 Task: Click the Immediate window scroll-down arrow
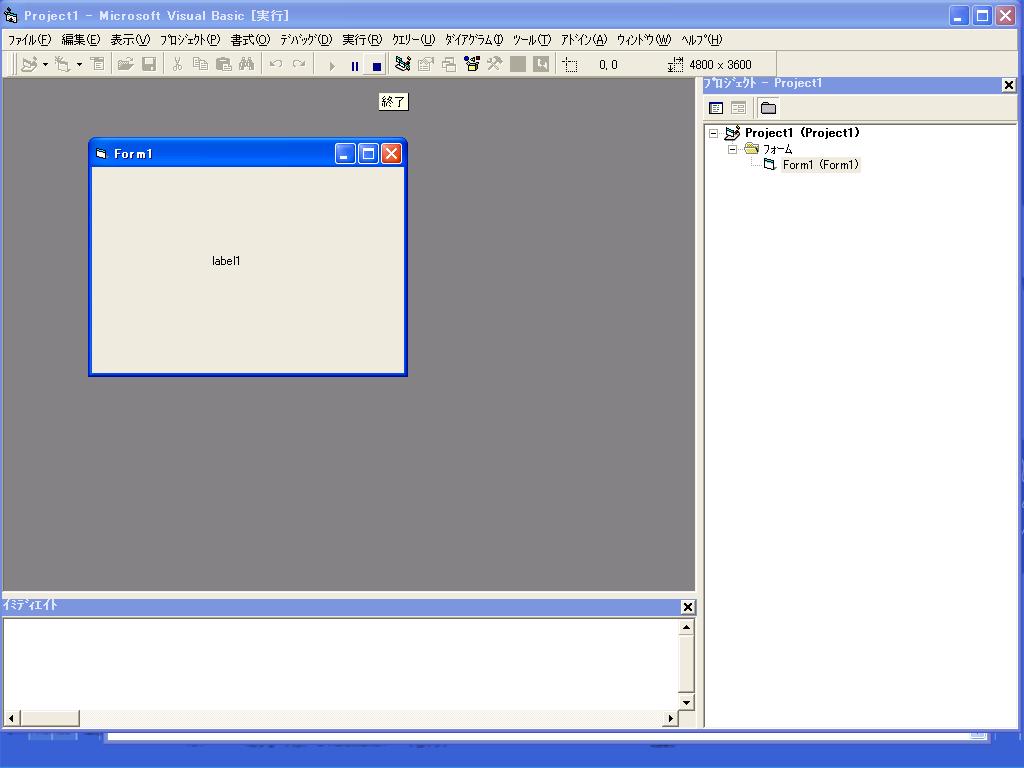click(686, 703)
